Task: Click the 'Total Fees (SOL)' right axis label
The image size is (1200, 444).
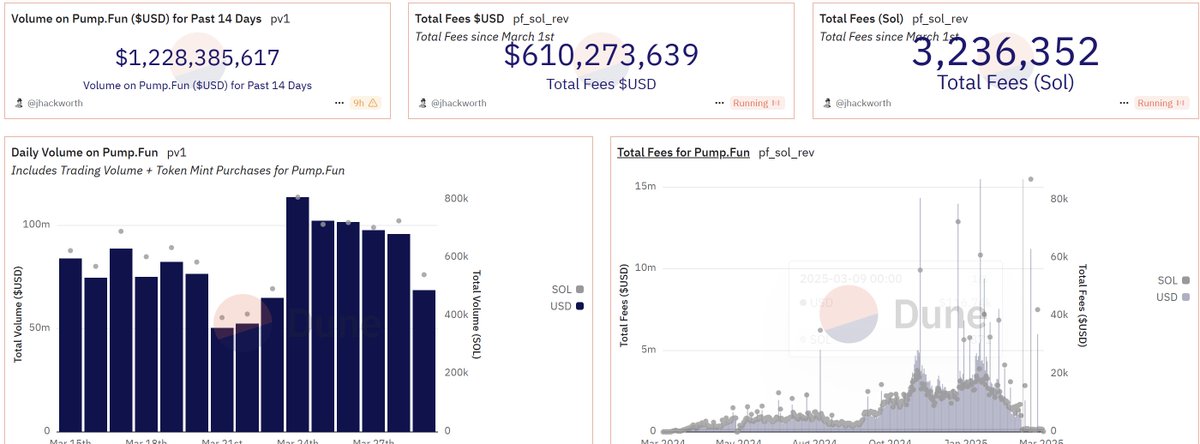Action: pos(1081,306)
